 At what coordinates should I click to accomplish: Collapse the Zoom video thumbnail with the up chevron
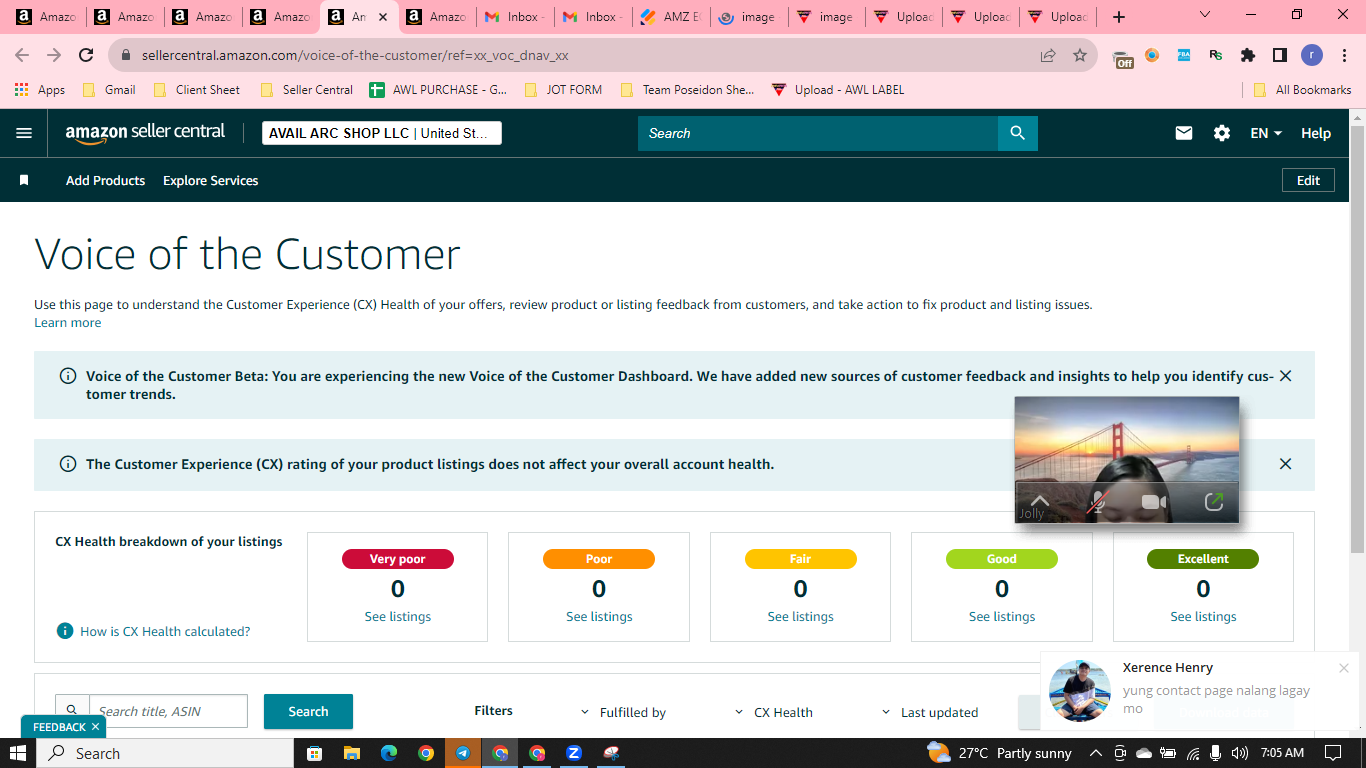[1039, 501]
